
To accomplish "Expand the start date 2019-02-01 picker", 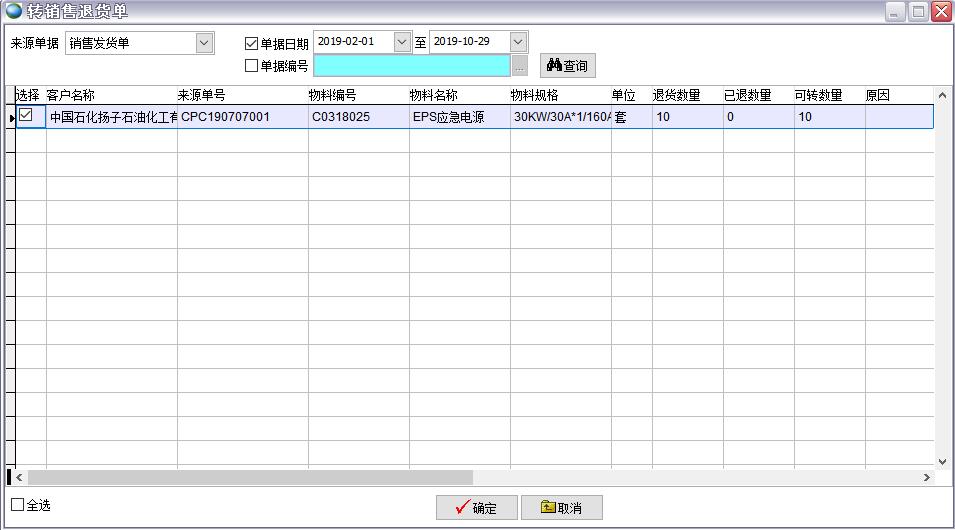I will [402, 42].
